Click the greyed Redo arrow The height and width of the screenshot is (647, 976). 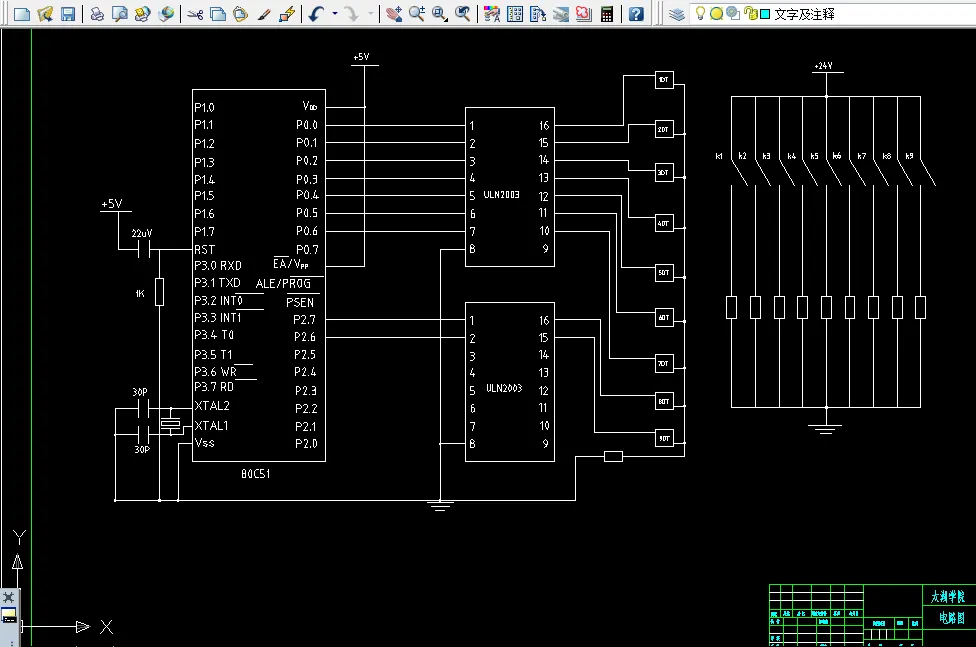tap(352, 14)
